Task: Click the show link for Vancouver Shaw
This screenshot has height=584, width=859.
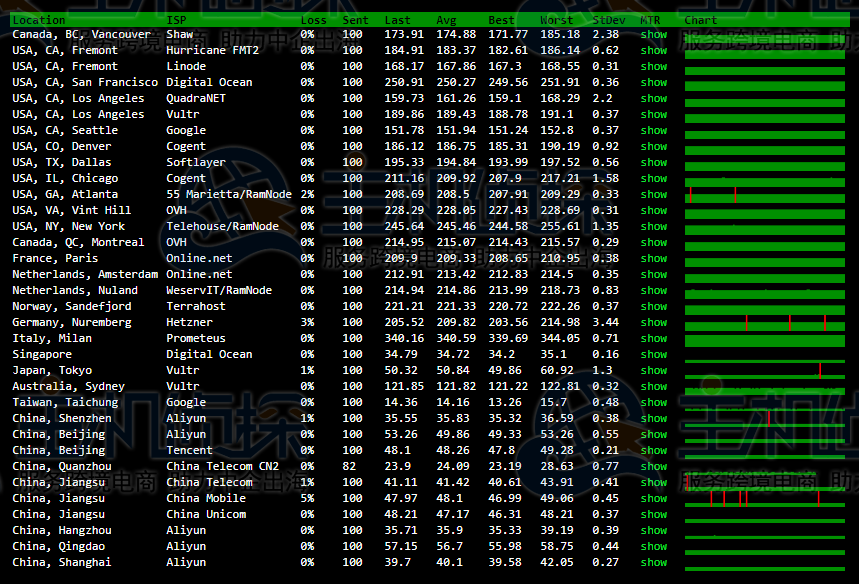Action: (x=654, y=34)
